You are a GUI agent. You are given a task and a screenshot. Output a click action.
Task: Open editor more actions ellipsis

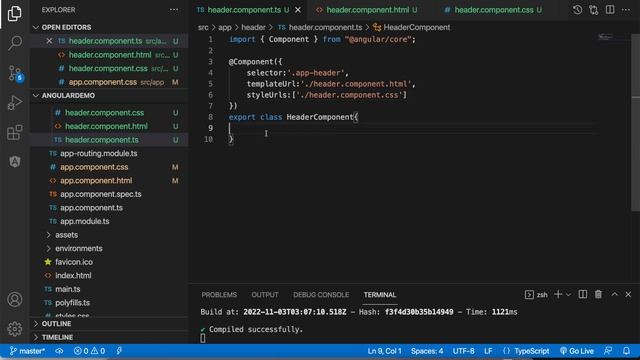[626, 10]
